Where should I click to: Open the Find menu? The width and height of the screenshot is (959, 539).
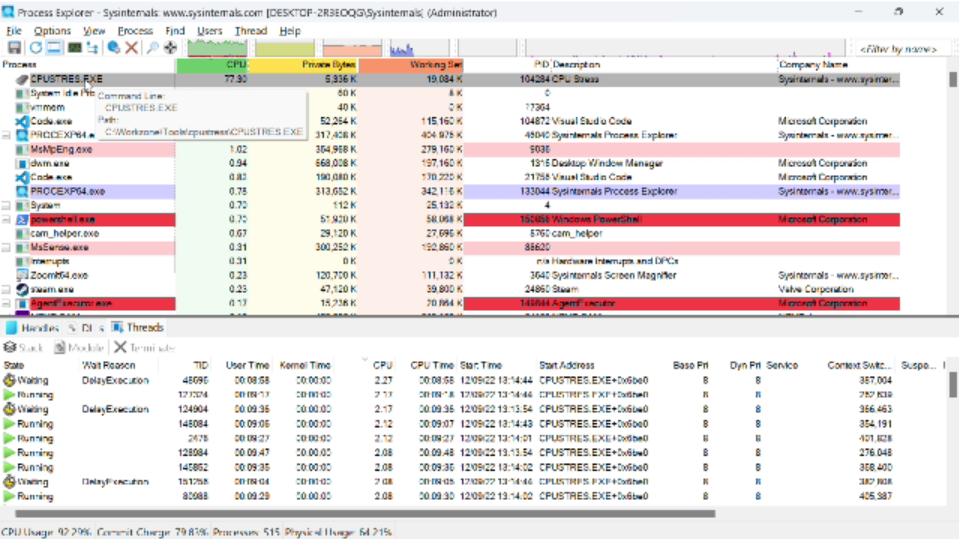pyautogui.click(x=175, y=31)
